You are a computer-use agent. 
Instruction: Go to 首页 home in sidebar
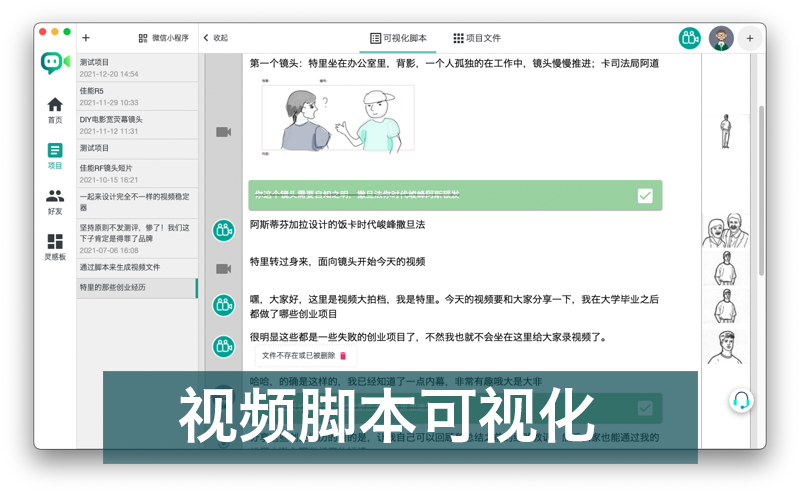tap(55, 110)
